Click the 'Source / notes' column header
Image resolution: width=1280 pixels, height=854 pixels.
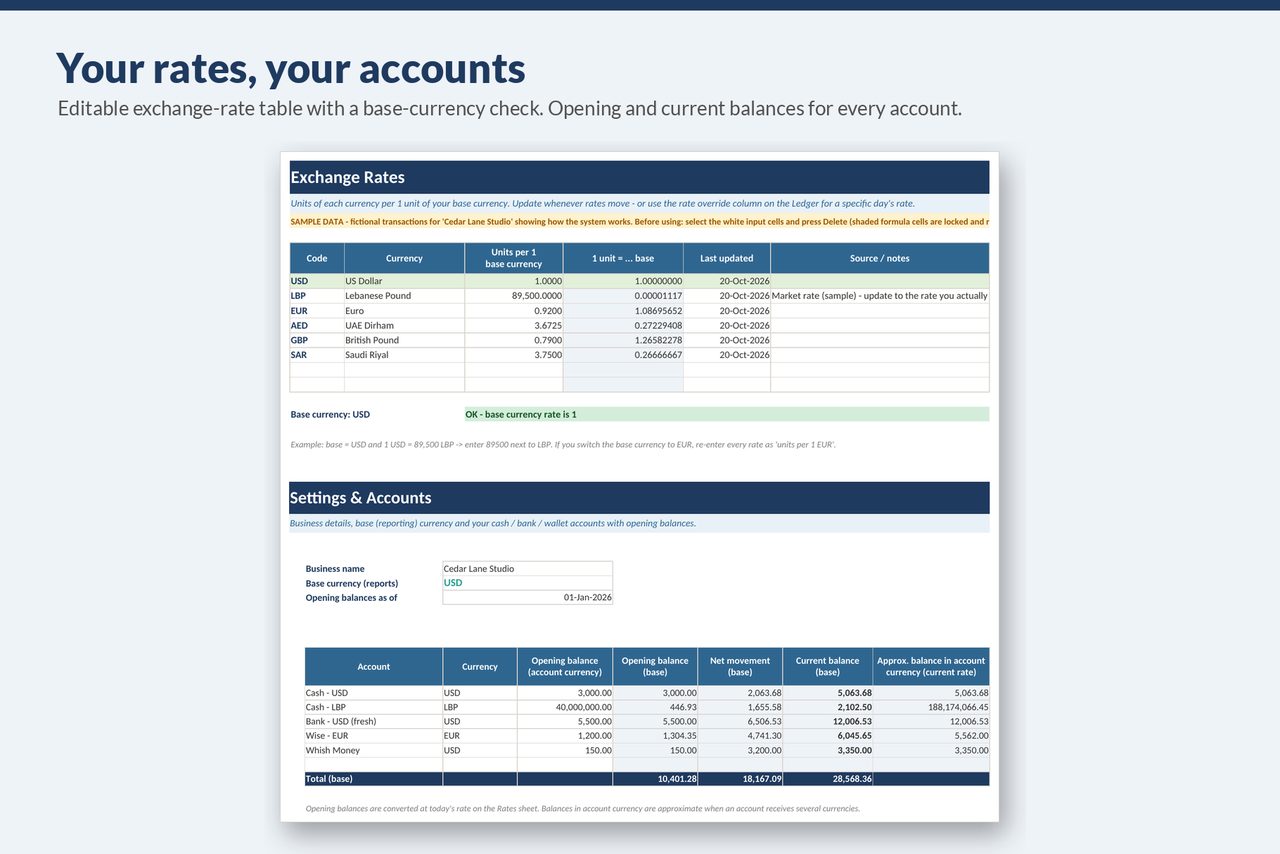[880, 258]
